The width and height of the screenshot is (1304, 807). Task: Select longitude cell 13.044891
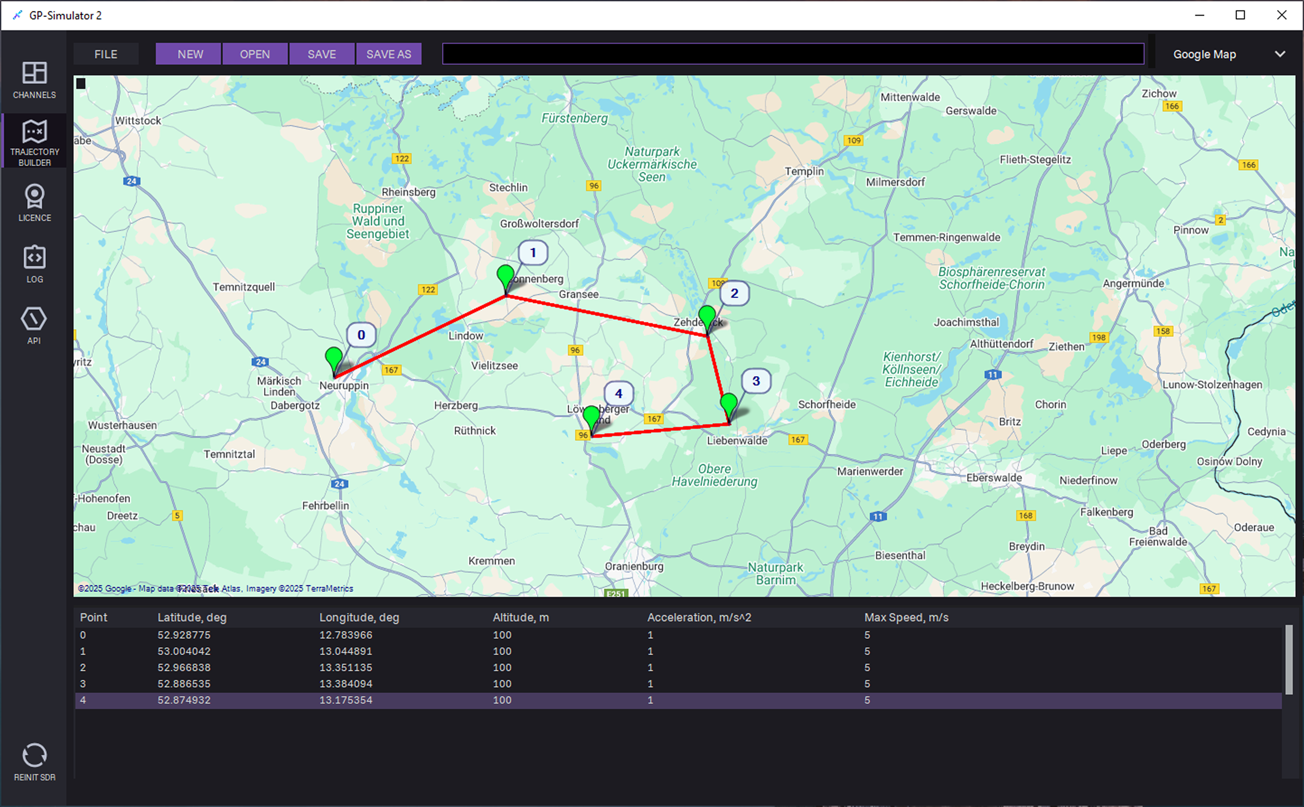346,651
